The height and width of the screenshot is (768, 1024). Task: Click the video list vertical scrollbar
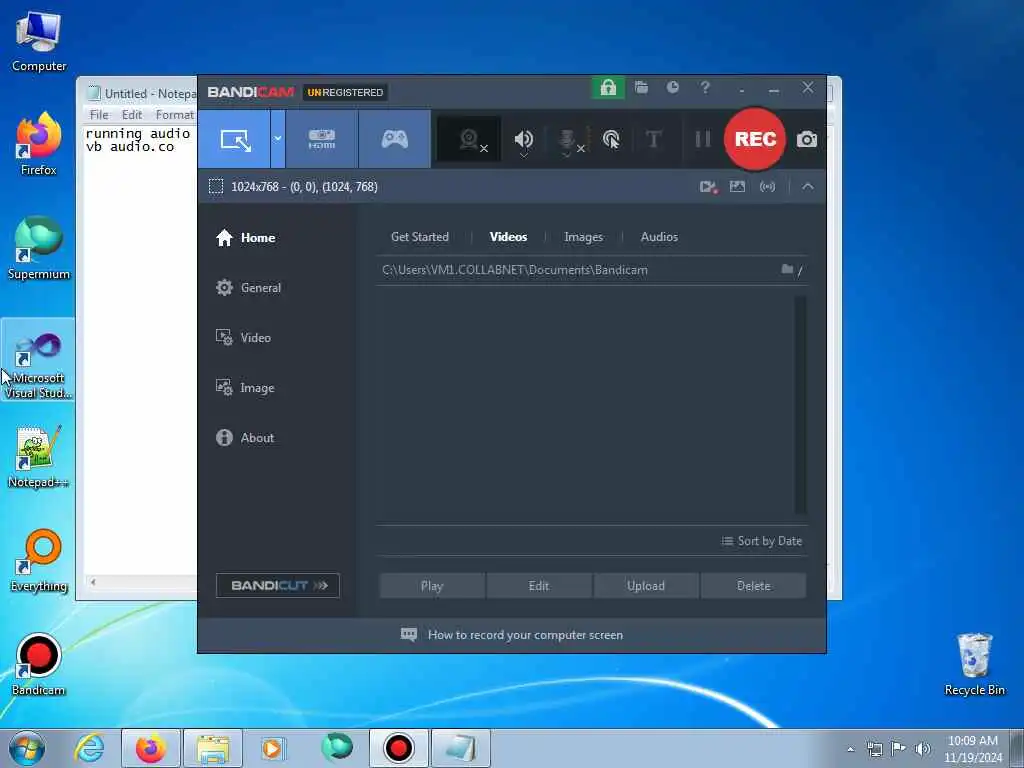point(800,405)
